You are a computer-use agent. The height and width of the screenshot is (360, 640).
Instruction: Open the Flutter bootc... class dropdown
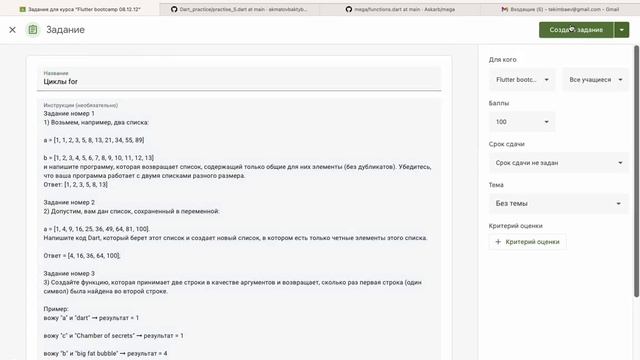(522, 80)
